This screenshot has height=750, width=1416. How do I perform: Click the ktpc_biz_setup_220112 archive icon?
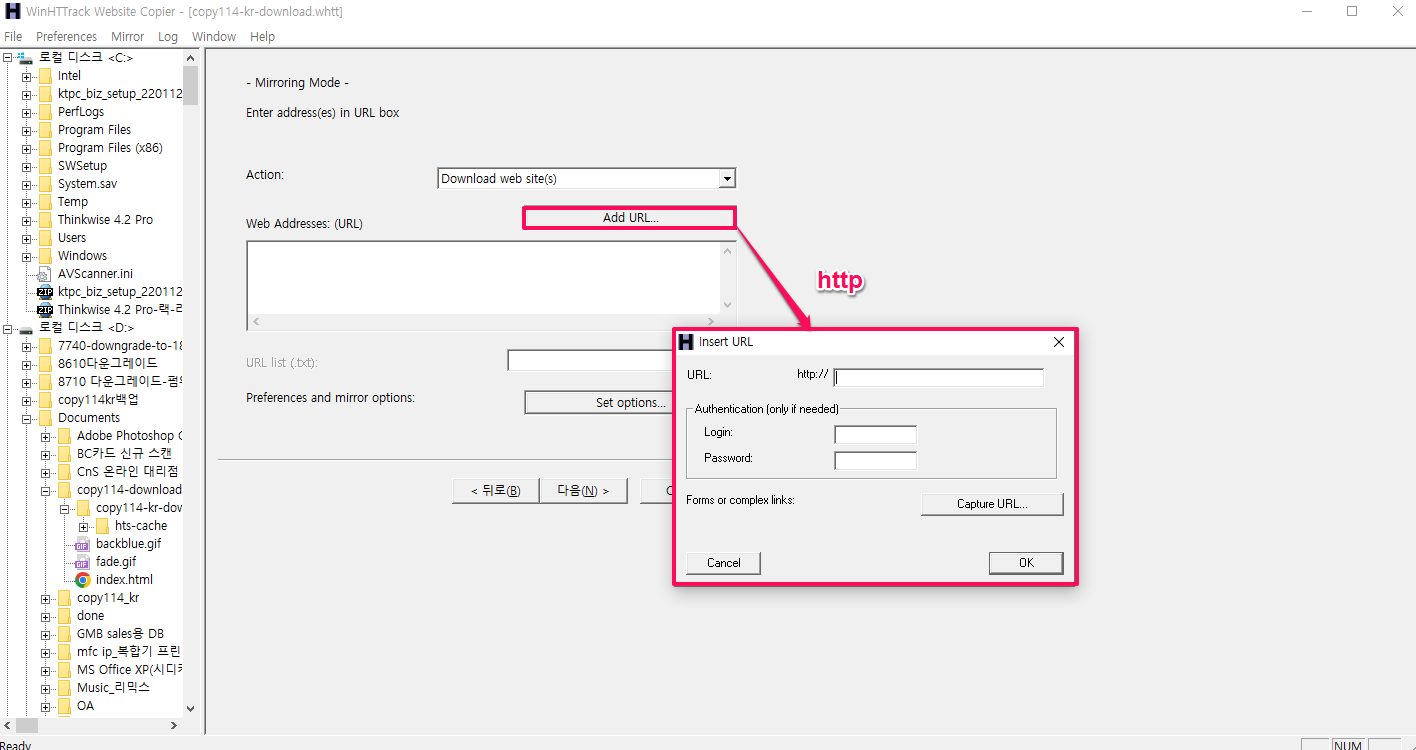click(44, 291)
